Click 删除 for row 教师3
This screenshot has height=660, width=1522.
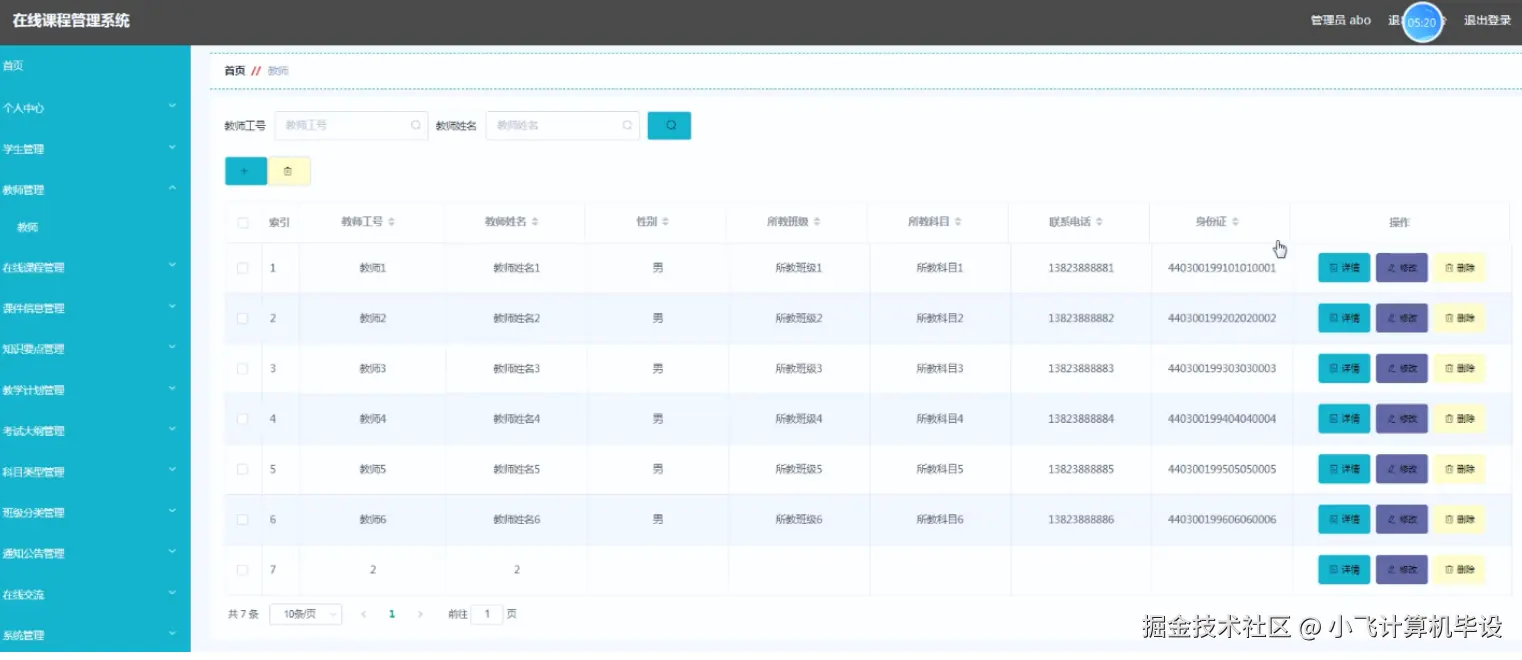(1460, 368)
